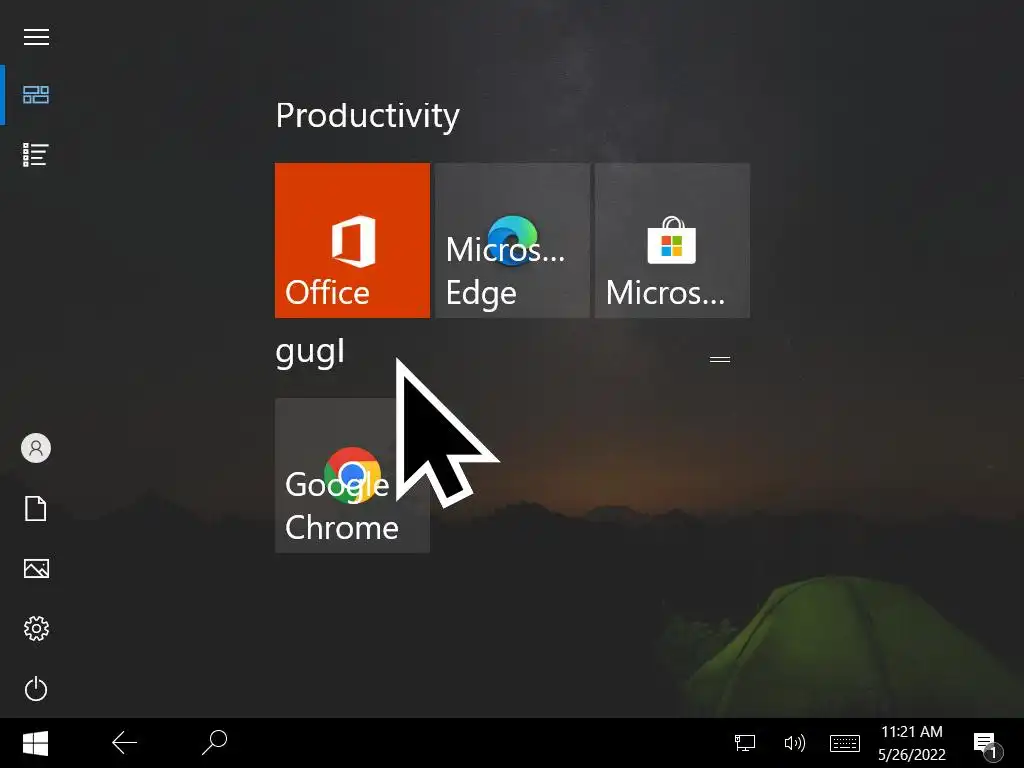Launch the Microsoft Edge tile
The height and width of the screenshot is (768, 1024).
tap(512, 240)
